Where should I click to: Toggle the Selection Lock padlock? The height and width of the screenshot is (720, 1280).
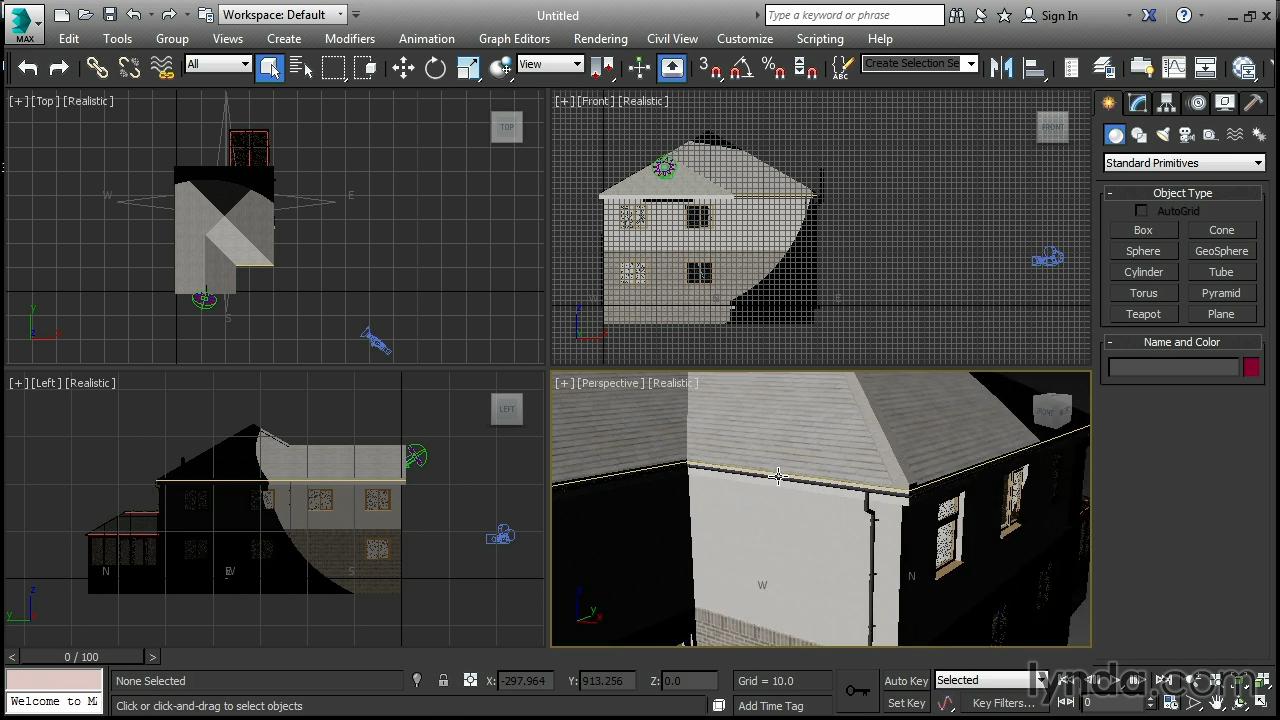click(x=443, y=681)
